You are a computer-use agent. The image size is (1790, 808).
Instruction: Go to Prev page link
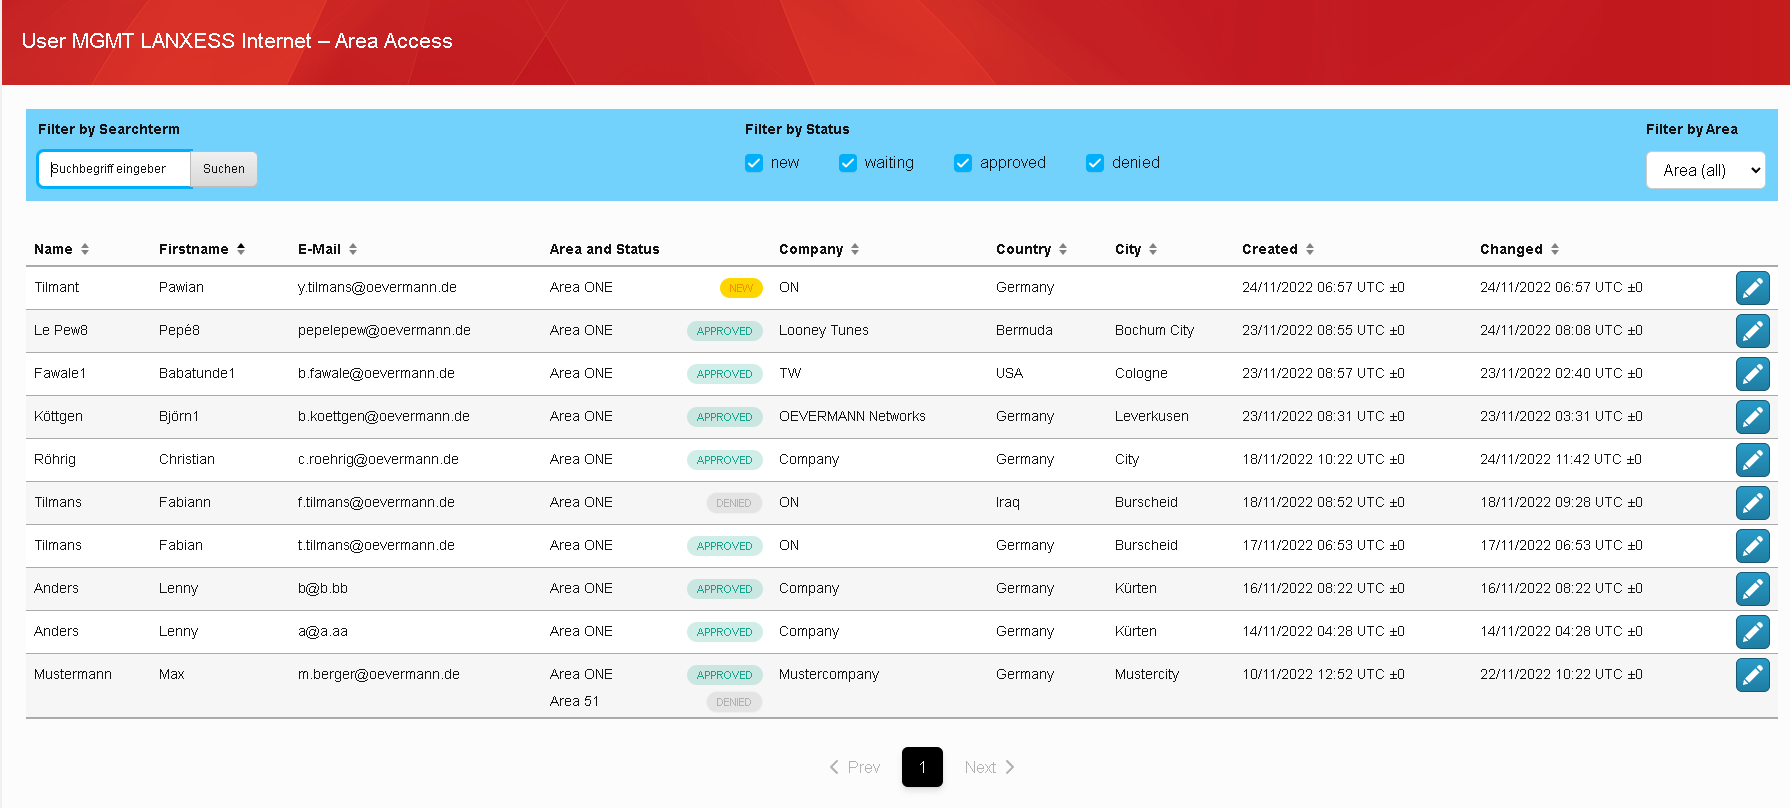click(855, 767)
